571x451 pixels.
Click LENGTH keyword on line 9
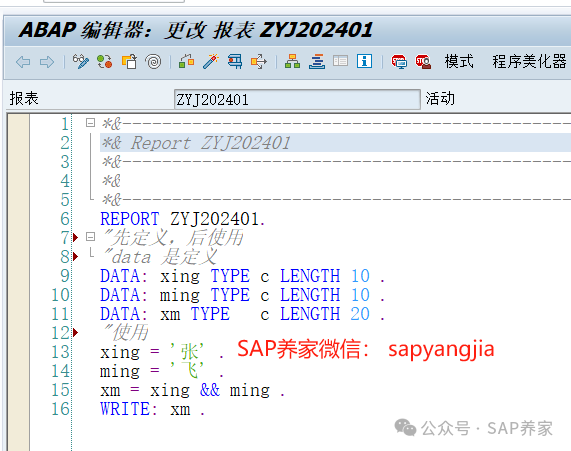[x=310, y=276]
